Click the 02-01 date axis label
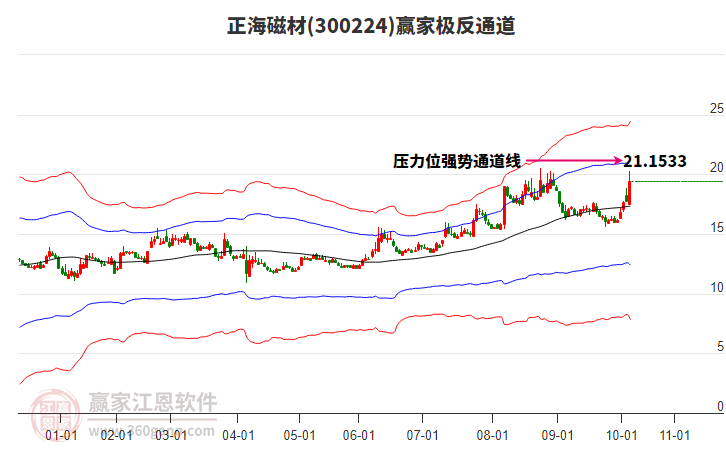Image resolution: width=726 pixels, height=450 pixels. coord(116,435)
